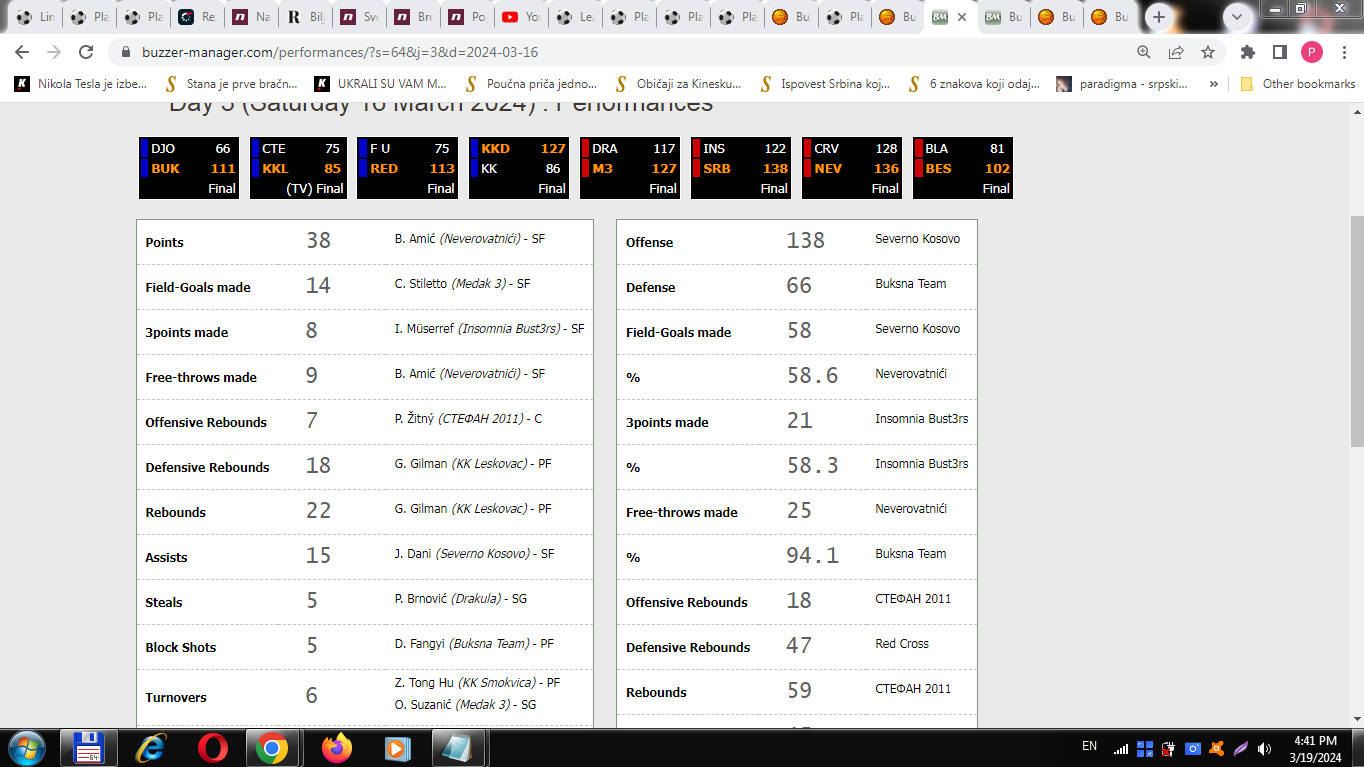
Task: Open the CTE vs KKL TV game box
Action: tap(298, 168)
